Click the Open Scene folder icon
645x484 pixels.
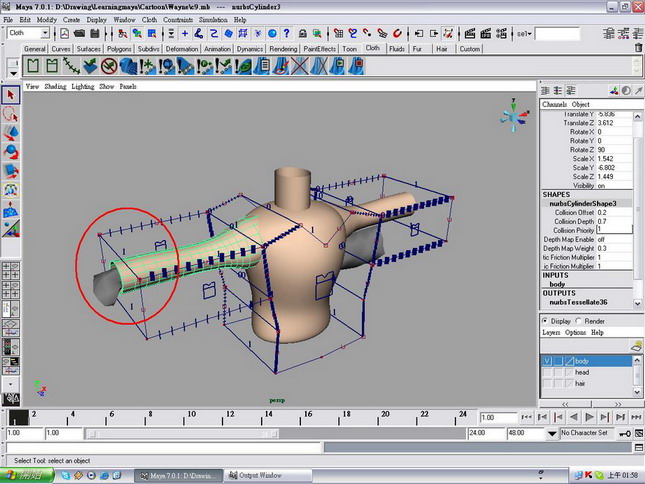[79, 34]
